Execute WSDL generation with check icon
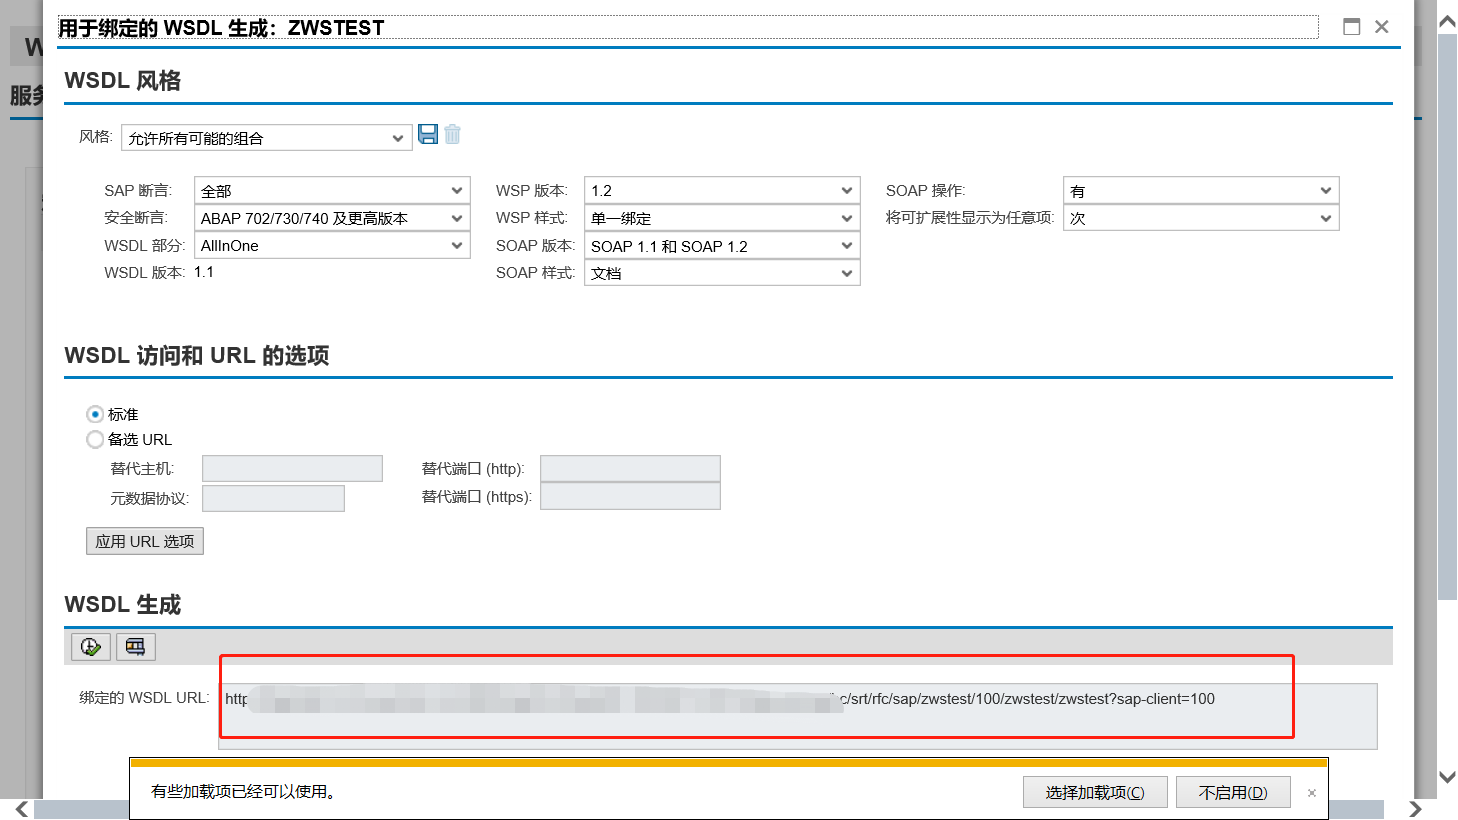 click(x=90, y=646)
